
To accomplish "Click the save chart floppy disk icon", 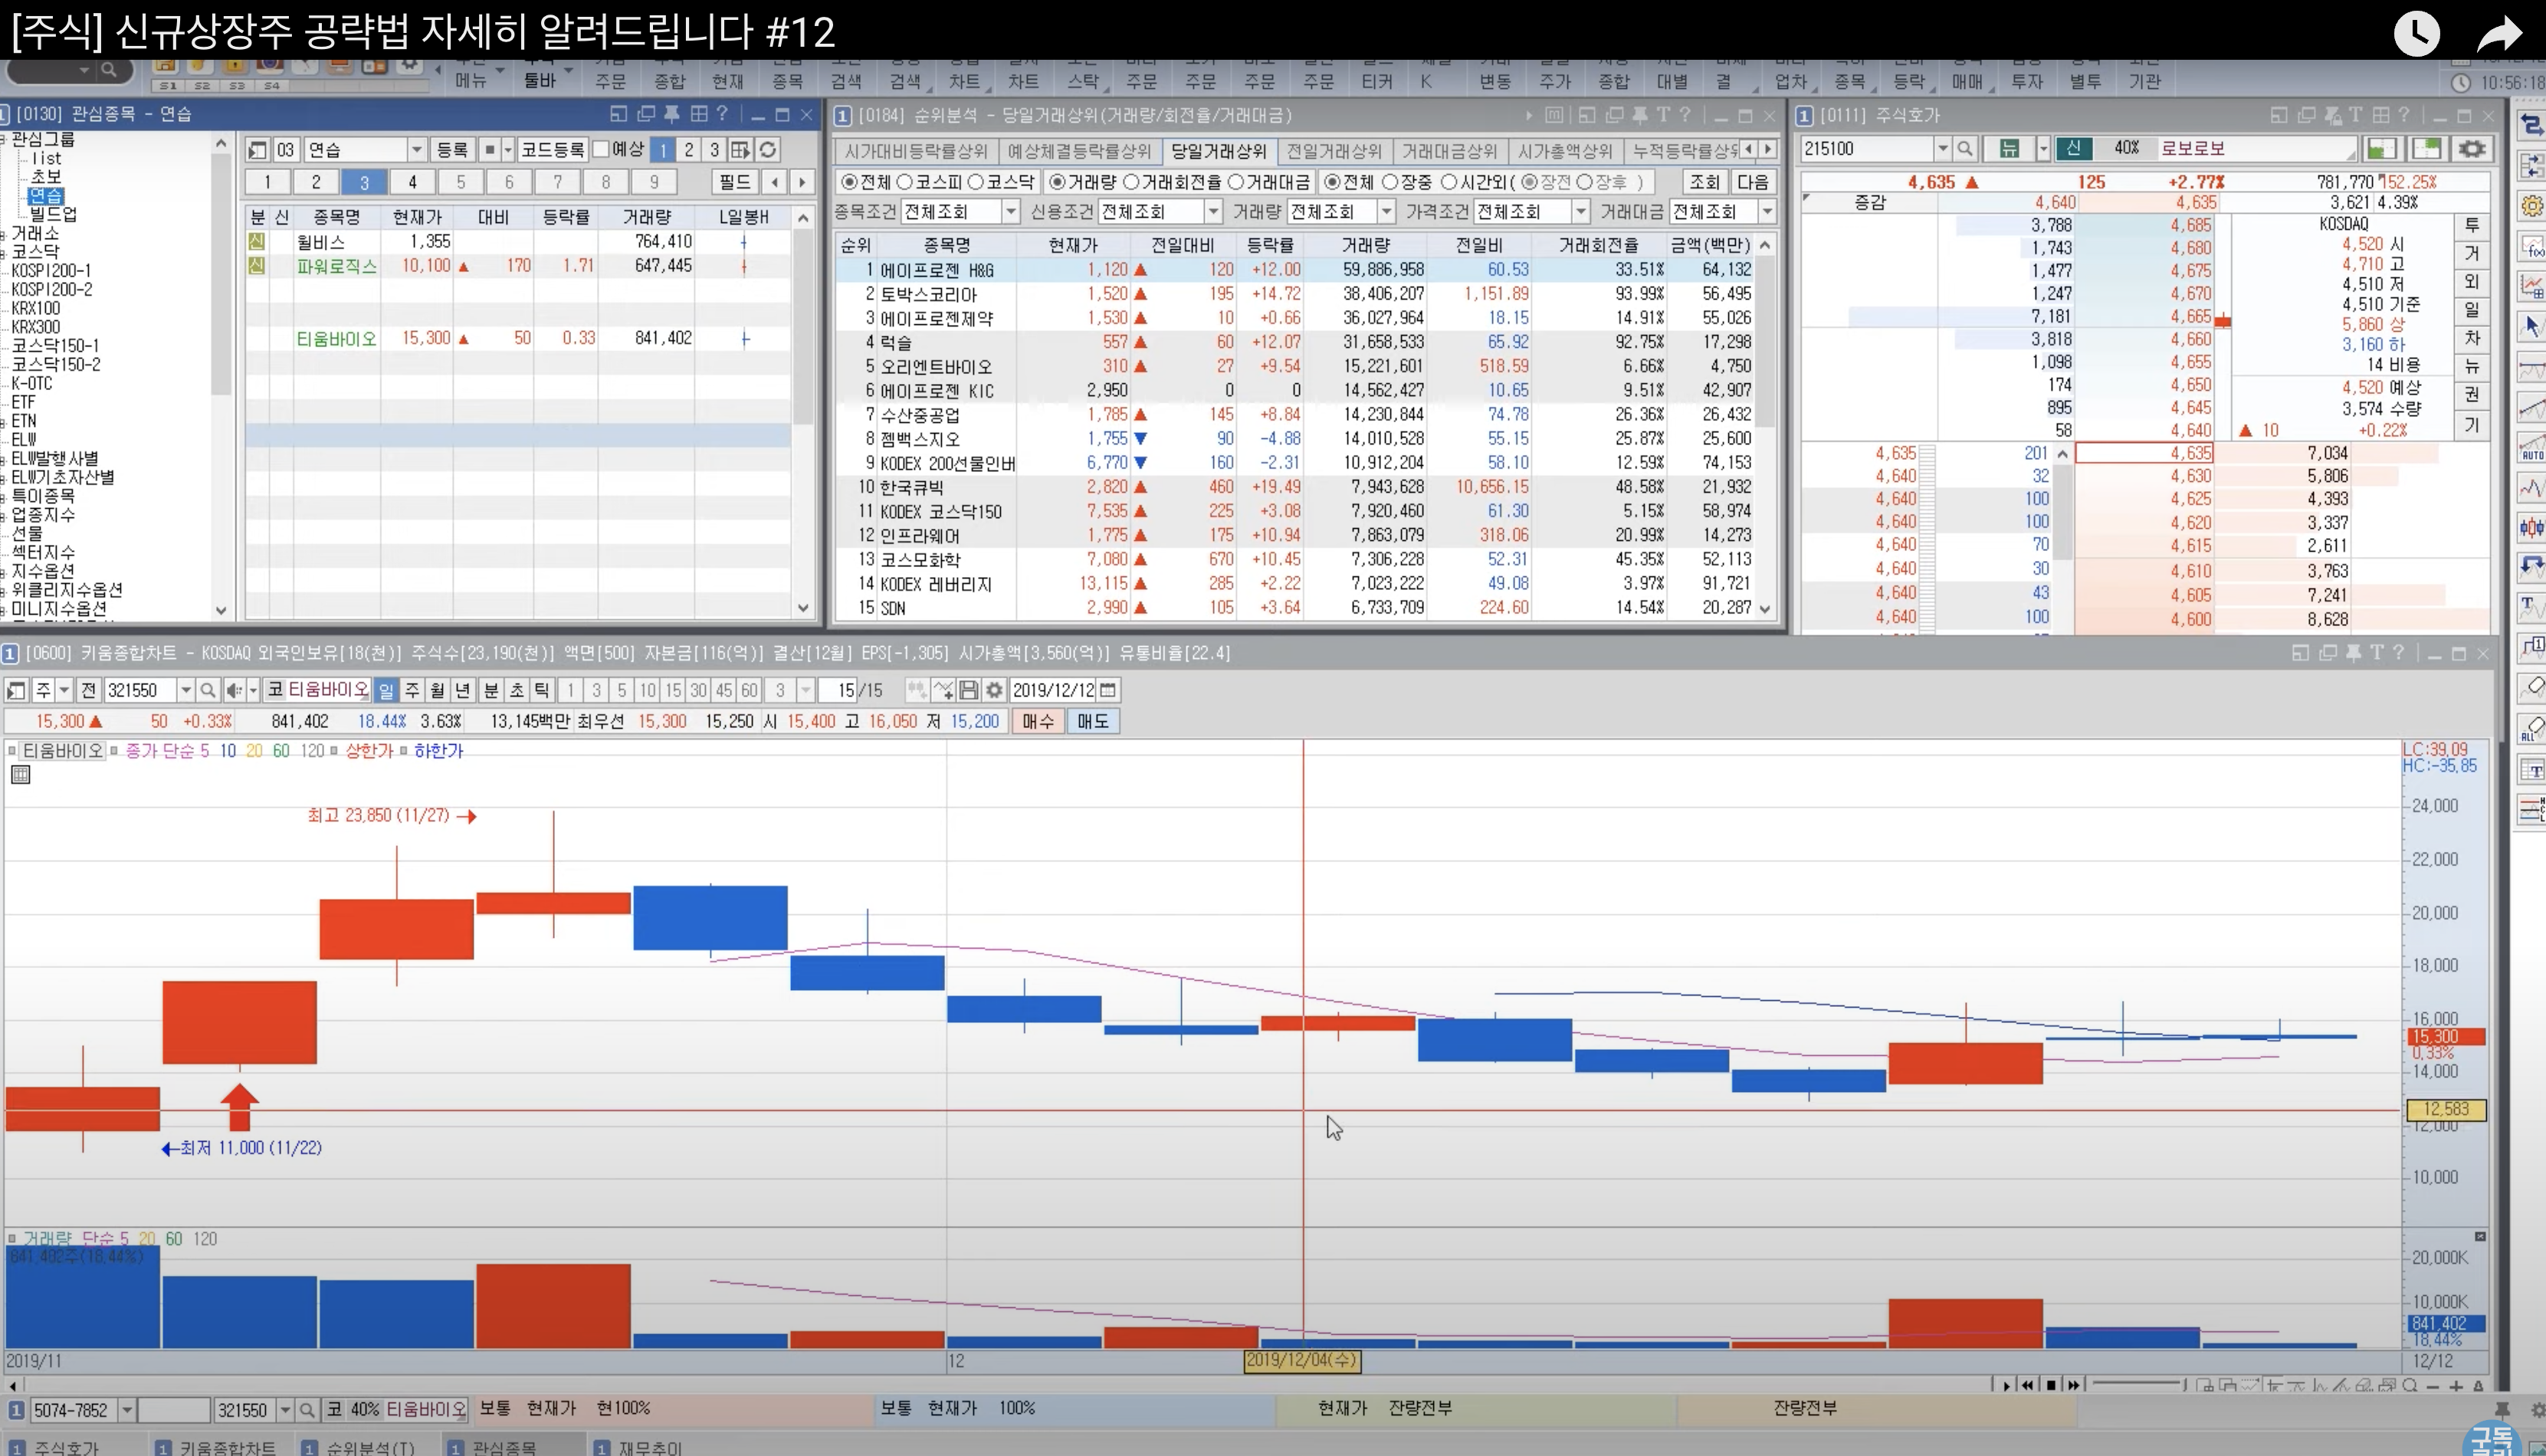I will (x=968, y=690).
